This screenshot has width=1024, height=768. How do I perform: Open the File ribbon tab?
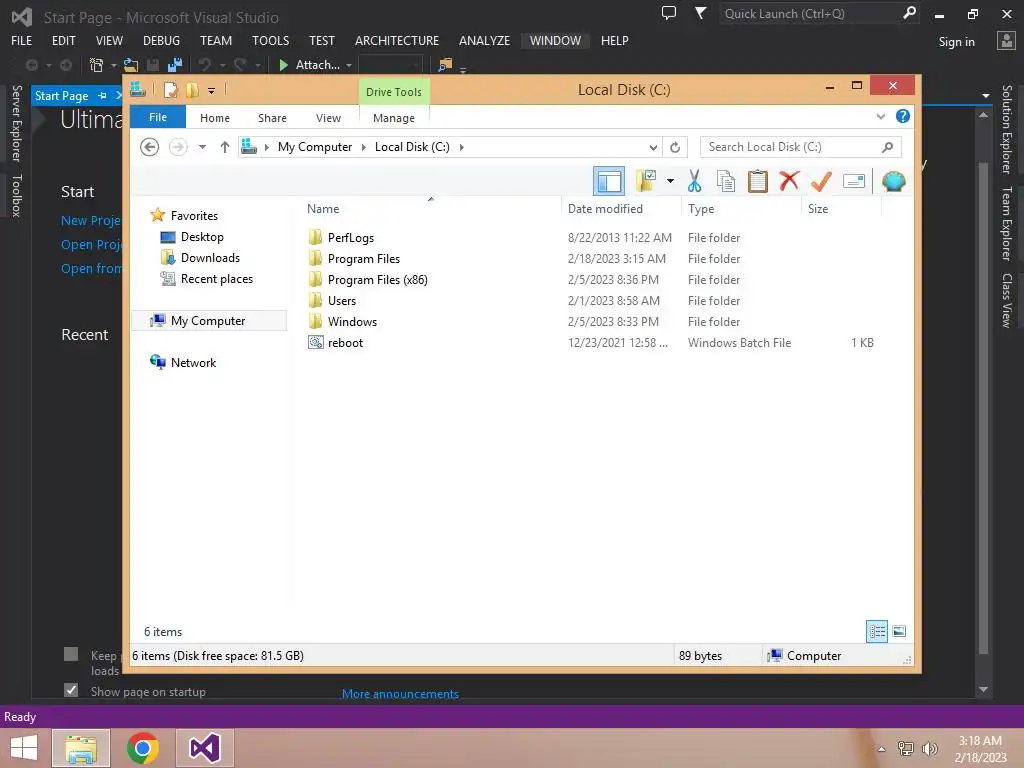click(158, 118)
